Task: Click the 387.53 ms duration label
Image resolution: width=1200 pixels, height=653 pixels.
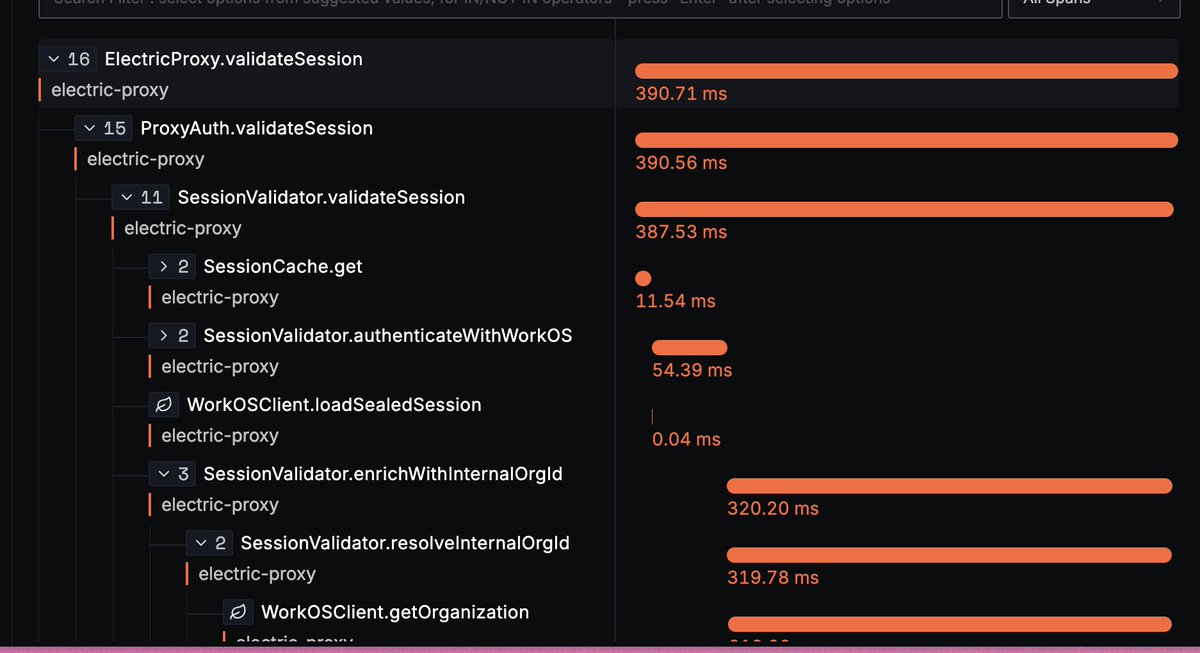Action: tap(681, 232)
